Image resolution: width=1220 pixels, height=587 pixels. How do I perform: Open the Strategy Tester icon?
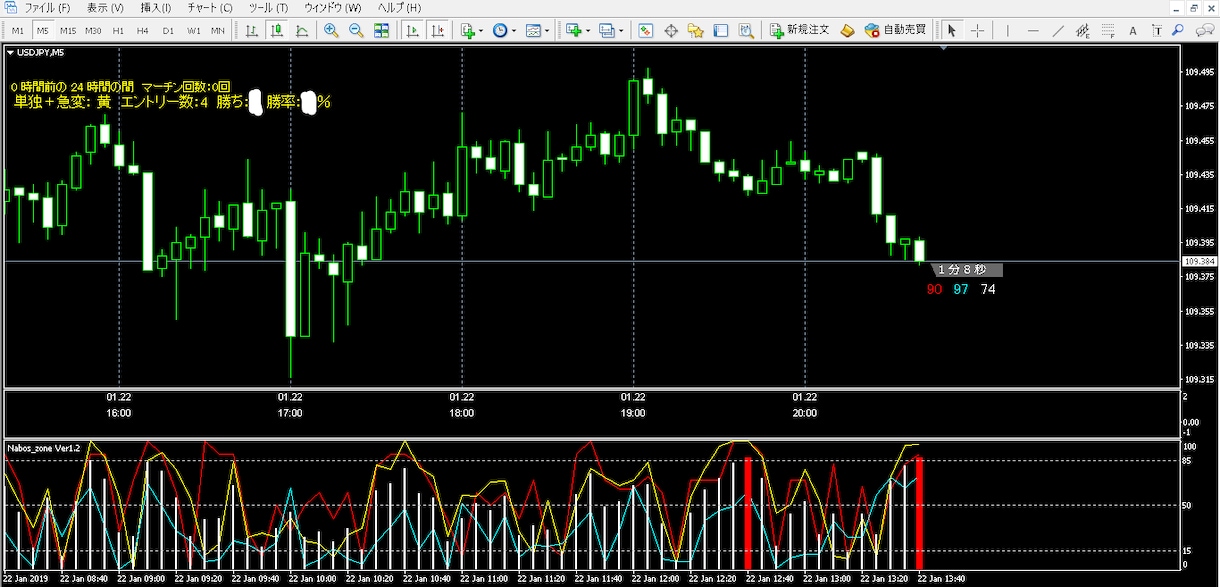click(x=746, y=30)
